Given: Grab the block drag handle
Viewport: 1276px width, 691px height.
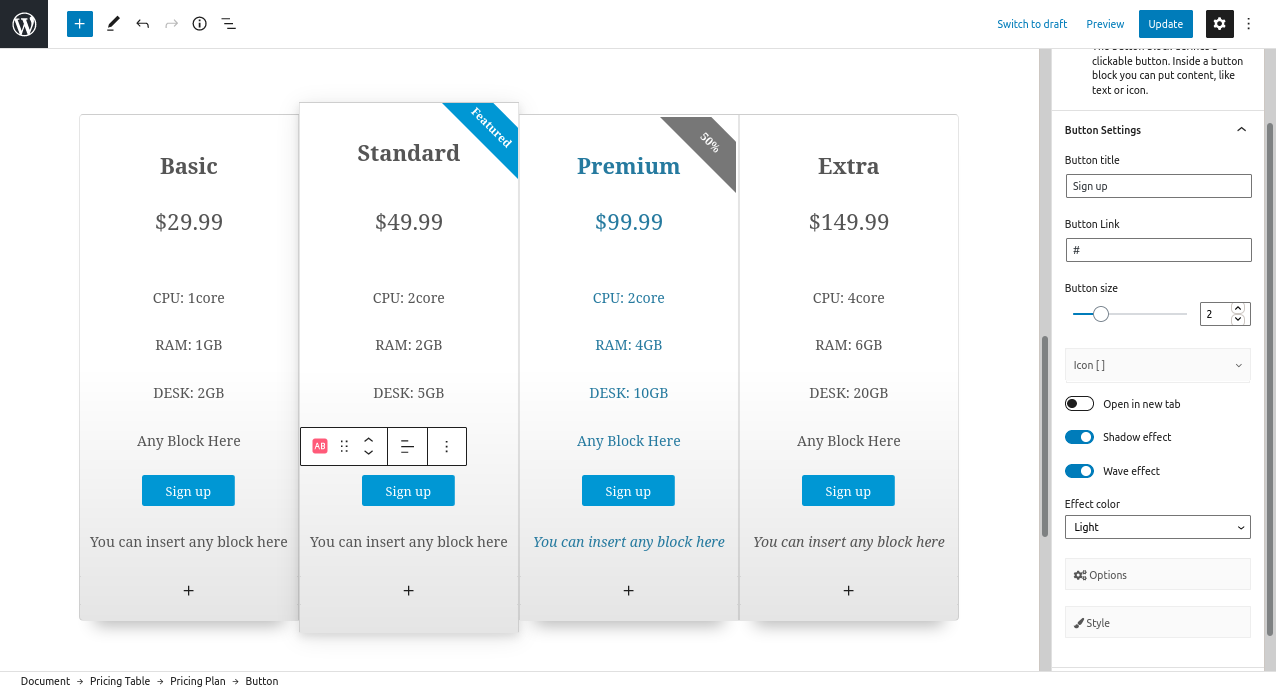Looking at the screenshot, I should tap(345, 447).
